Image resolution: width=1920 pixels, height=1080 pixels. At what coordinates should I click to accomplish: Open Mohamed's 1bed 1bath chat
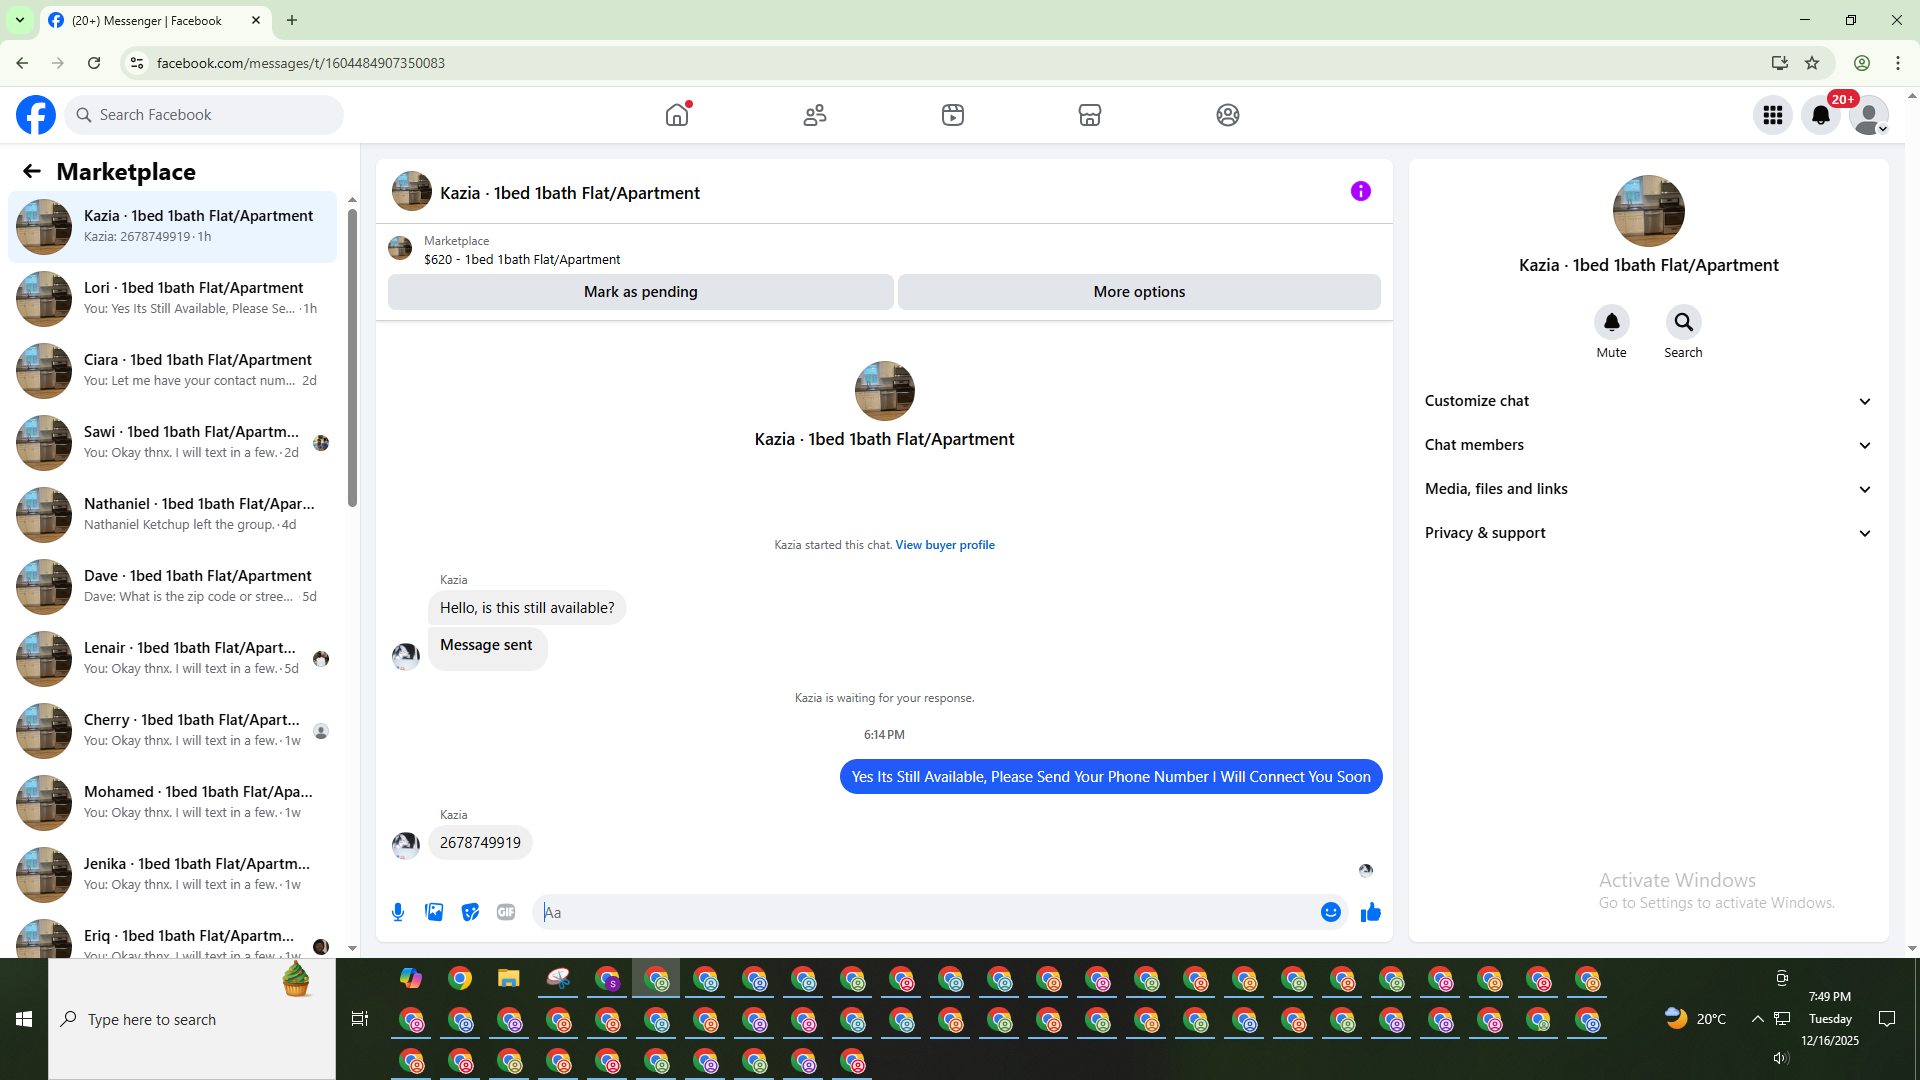[172, 802]
